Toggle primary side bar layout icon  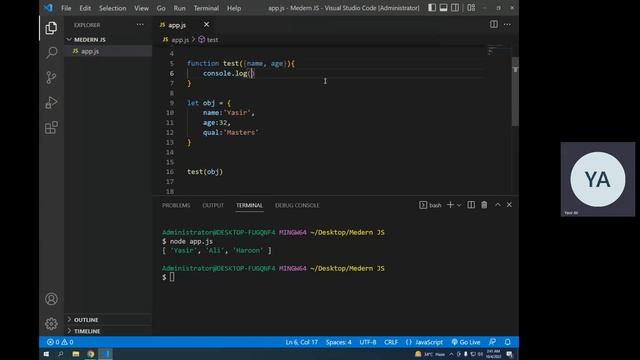pos(432,8)
